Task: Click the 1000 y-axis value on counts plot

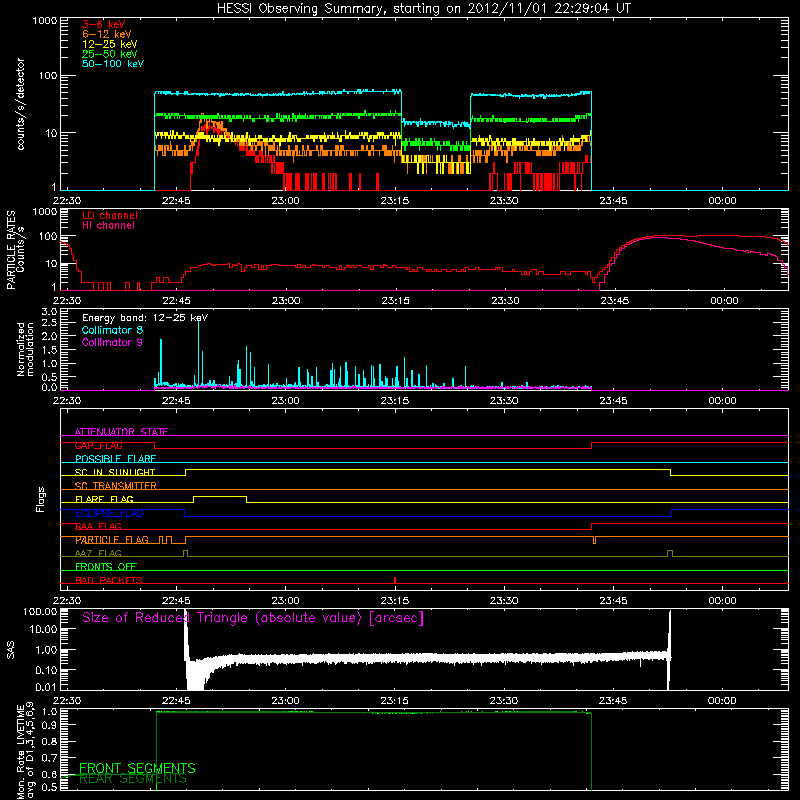Action: coord(45,21)
